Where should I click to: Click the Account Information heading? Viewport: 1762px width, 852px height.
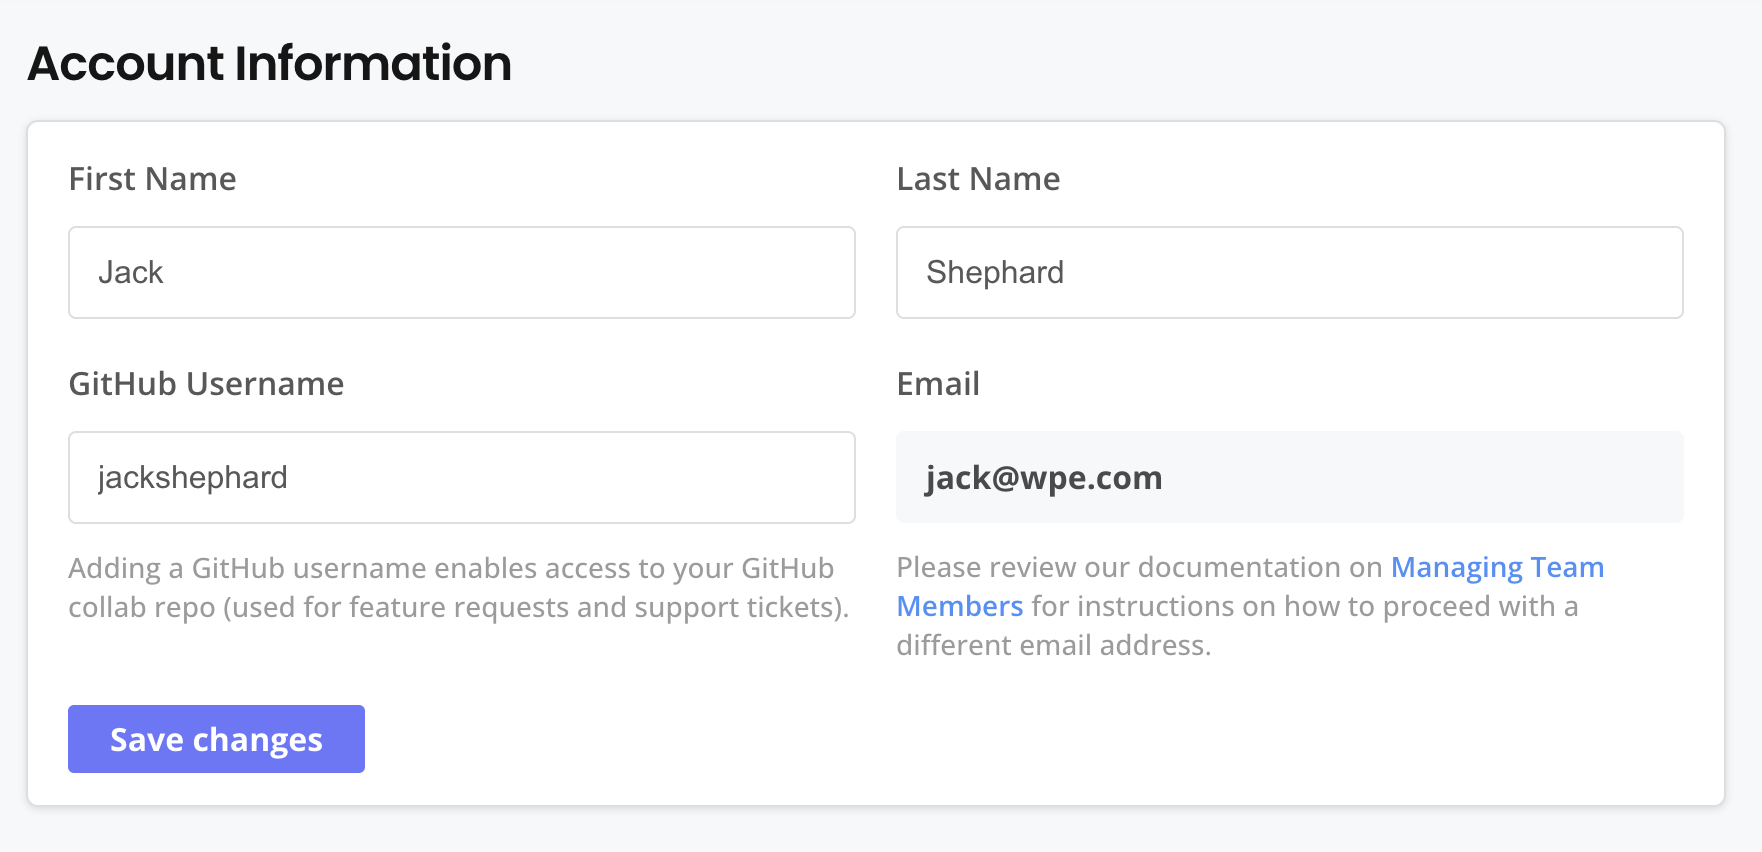coord(270,63)
